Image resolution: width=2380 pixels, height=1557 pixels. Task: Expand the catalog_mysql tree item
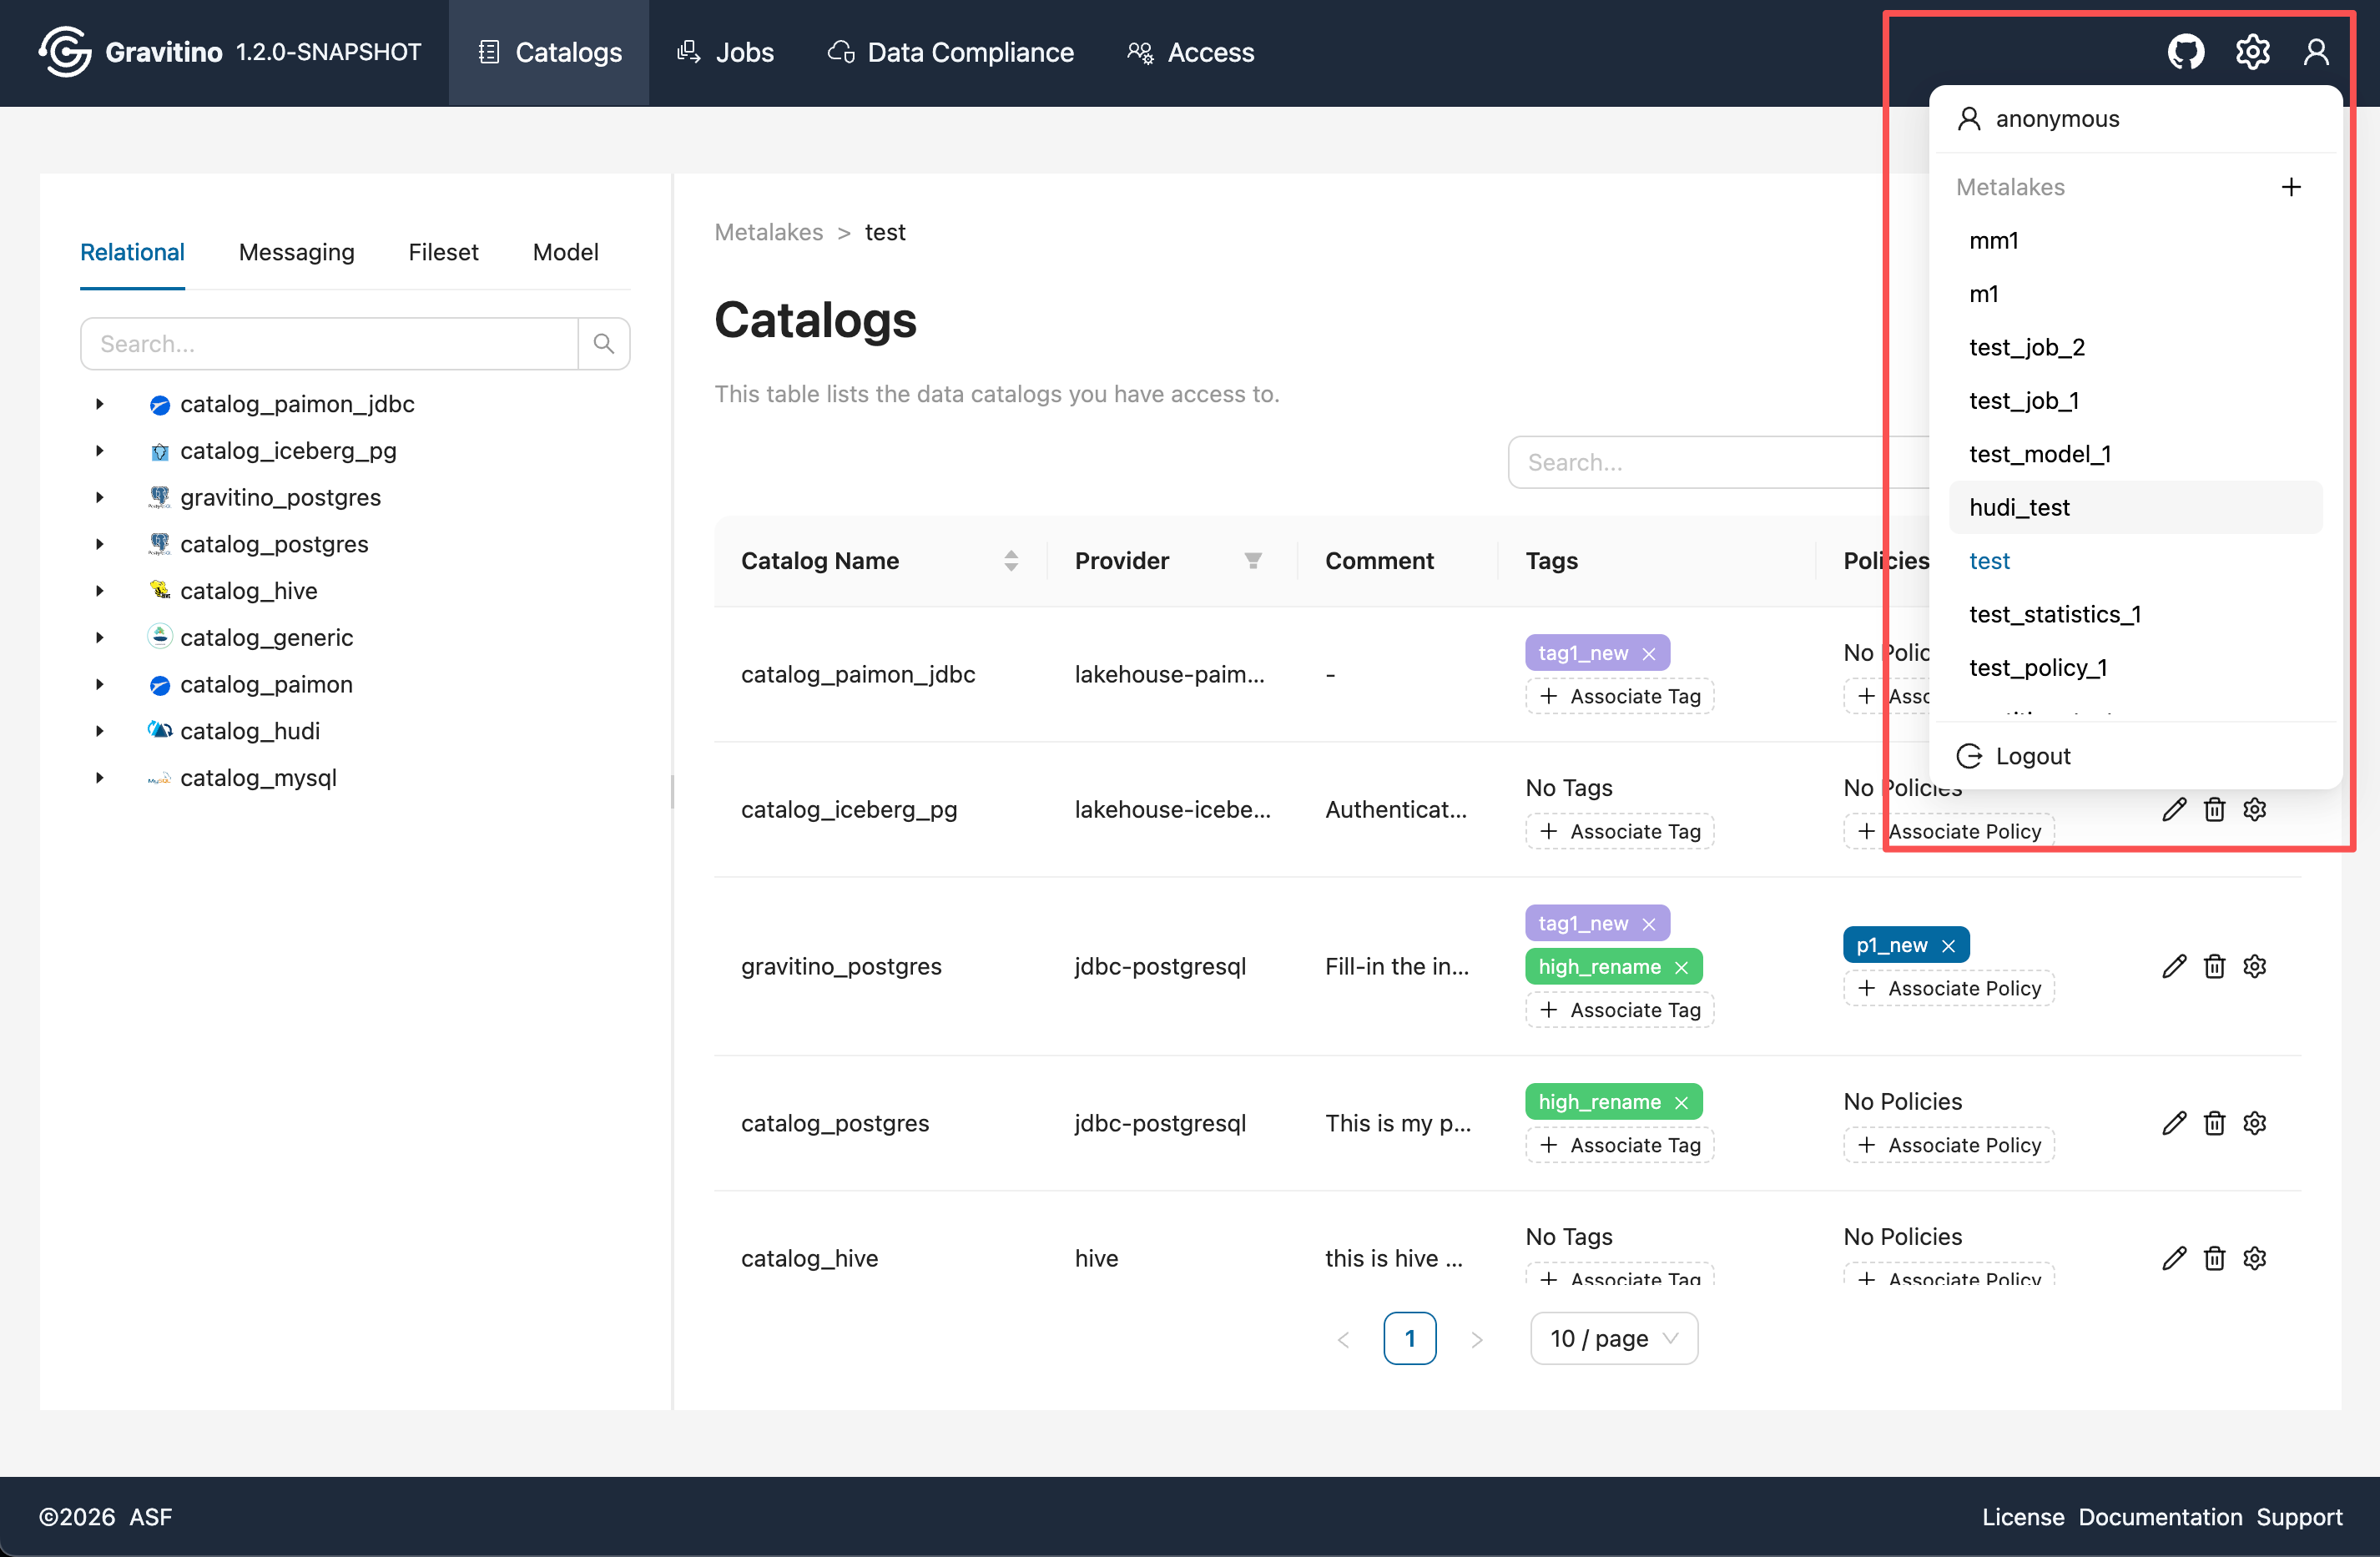[x=100, y=777]
